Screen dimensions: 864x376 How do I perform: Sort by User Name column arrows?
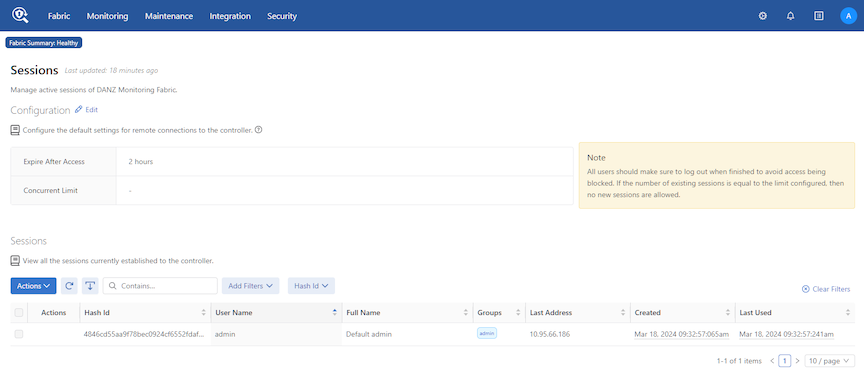point(334,313)
